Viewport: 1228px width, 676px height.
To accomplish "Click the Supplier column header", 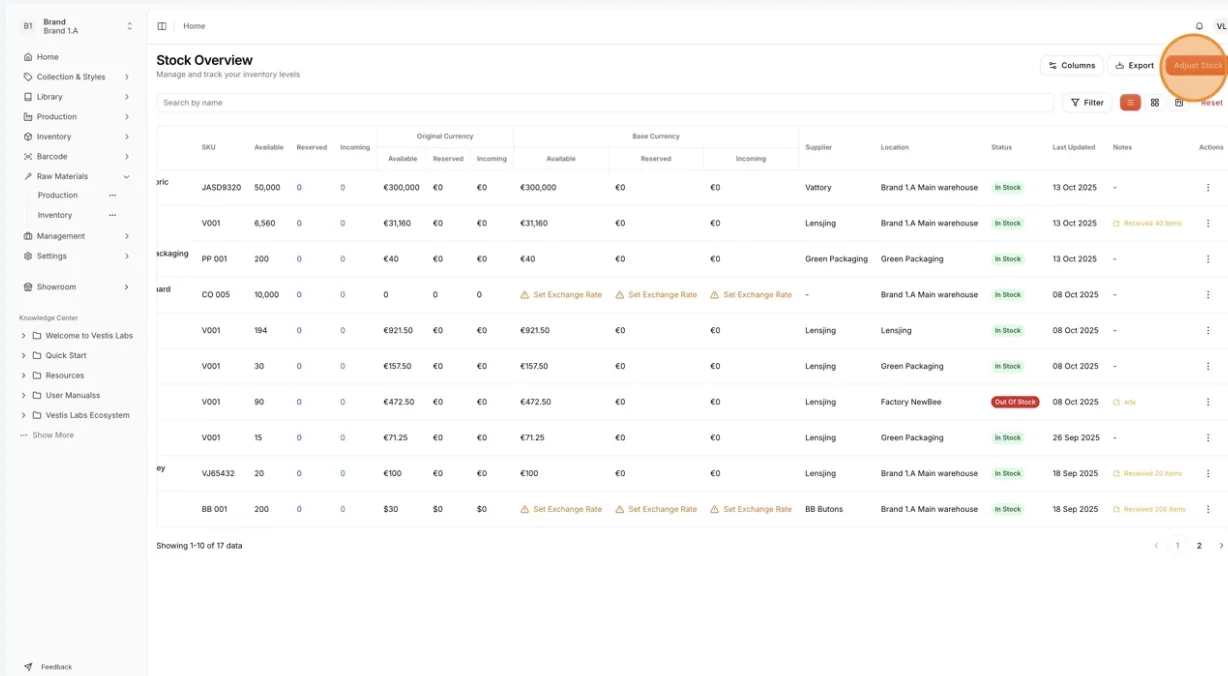I will pos(818,148).
